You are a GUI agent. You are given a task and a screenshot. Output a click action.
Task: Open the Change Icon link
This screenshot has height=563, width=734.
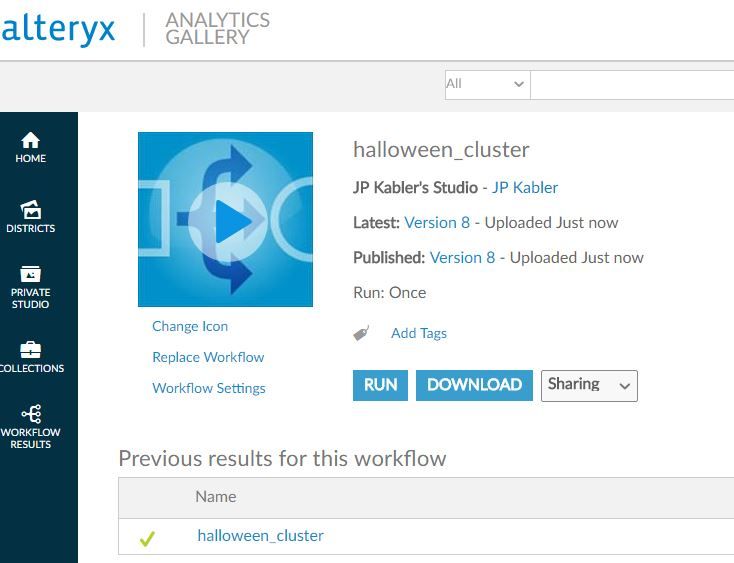click(190, 326)
